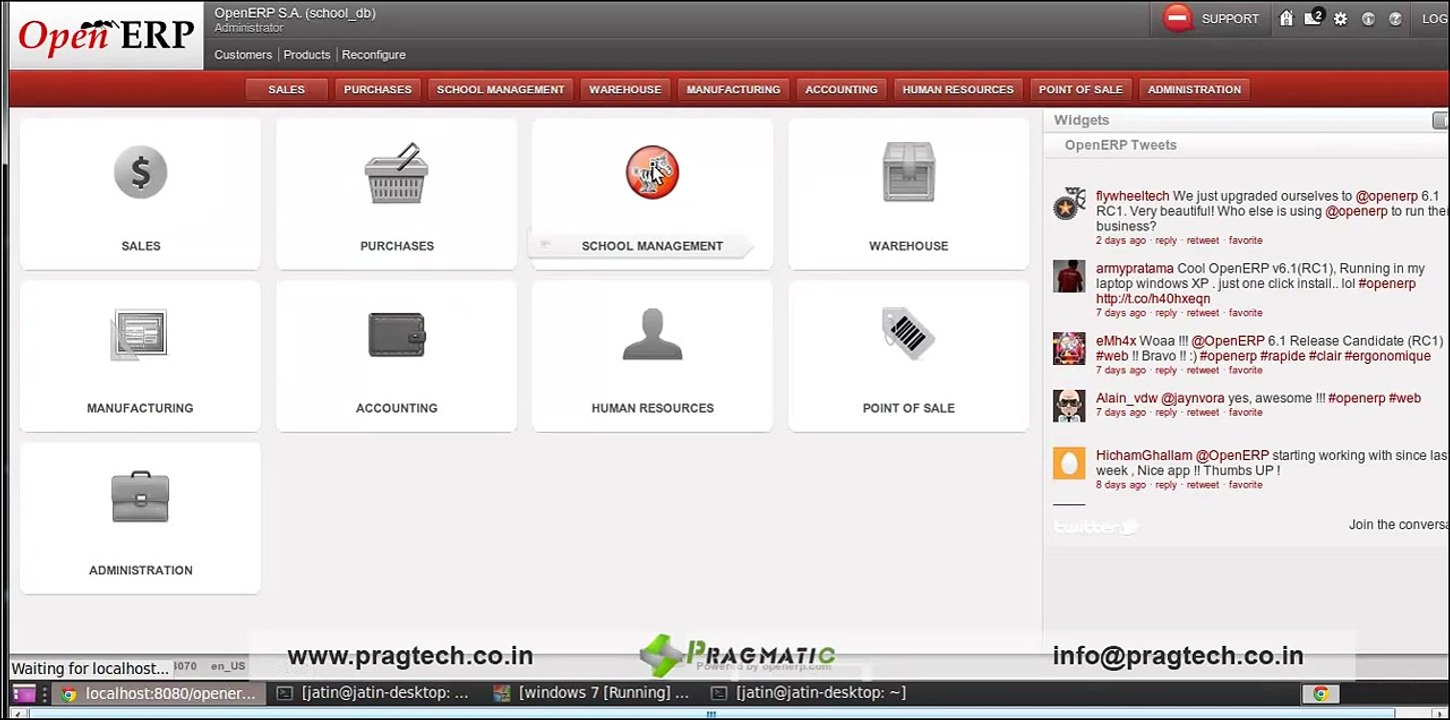Open the requests mail icon
Image resolution: width=1450 pixels, height=720 pixels.
(1314, 18)
